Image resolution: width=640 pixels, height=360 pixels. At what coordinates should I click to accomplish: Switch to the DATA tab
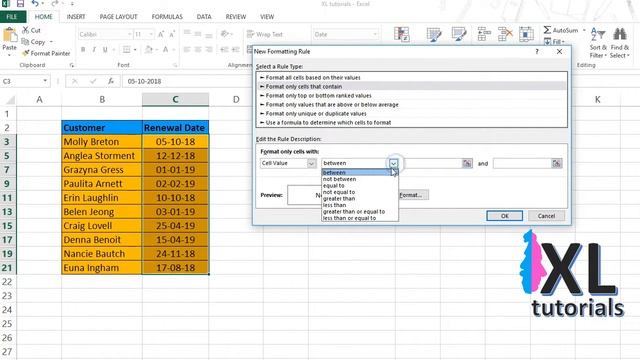[204, 17]
